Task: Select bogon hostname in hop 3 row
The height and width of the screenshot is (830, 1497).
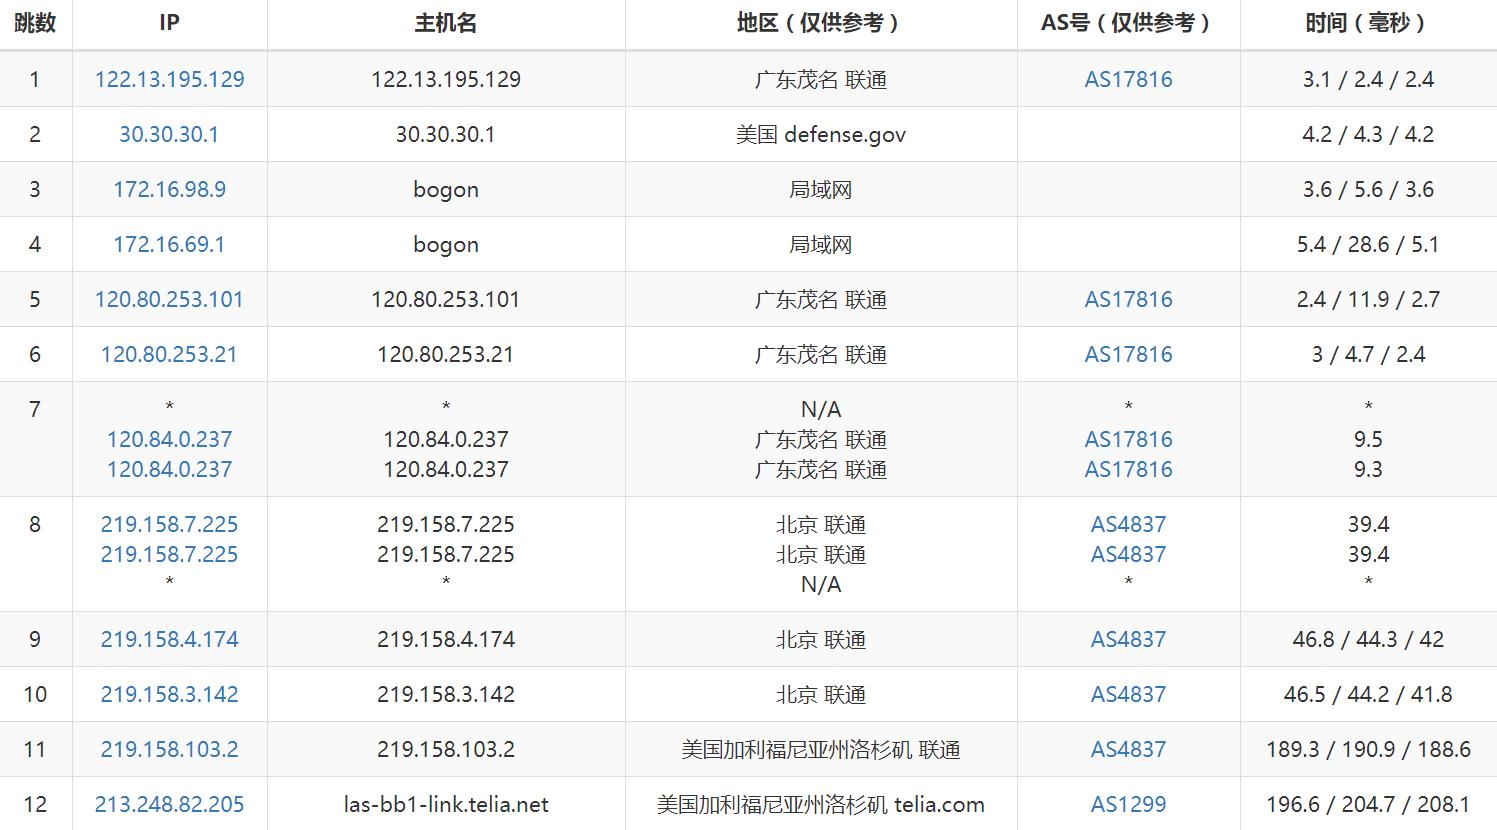Action: (x=445, y=190)
